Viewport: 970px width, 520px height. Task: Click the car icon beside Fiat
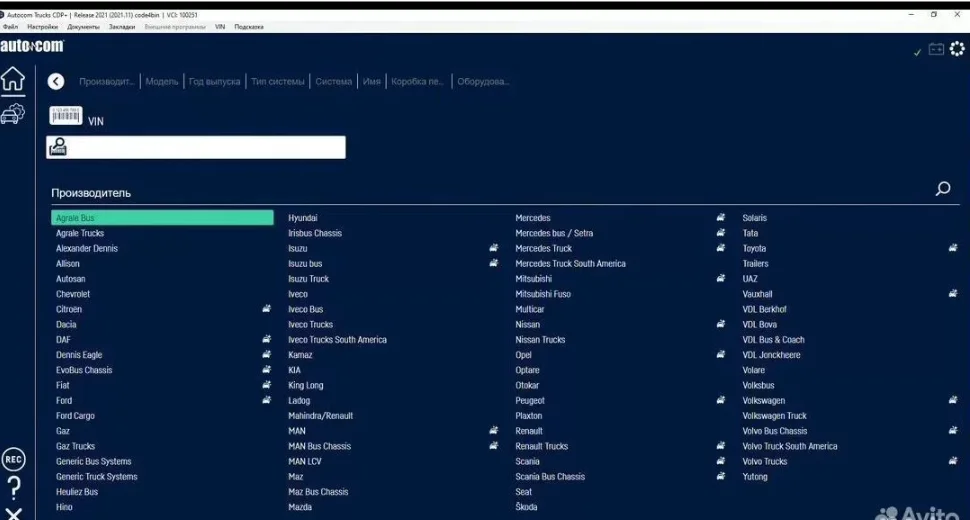pos(266,385)
